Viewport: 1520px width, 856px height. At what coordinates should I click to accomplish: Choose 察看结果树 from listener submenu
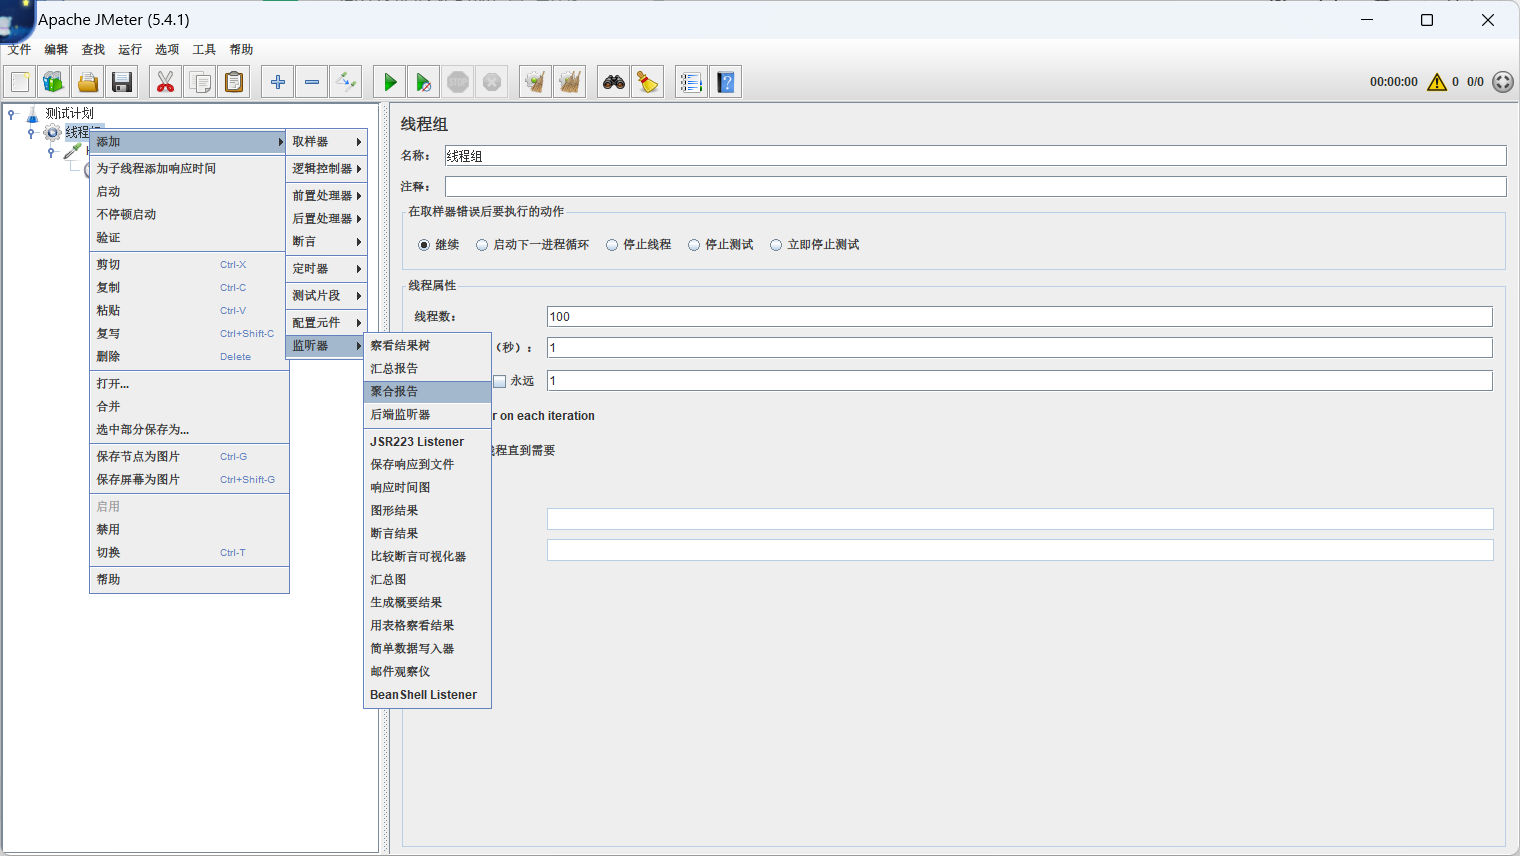pos(427,346)
